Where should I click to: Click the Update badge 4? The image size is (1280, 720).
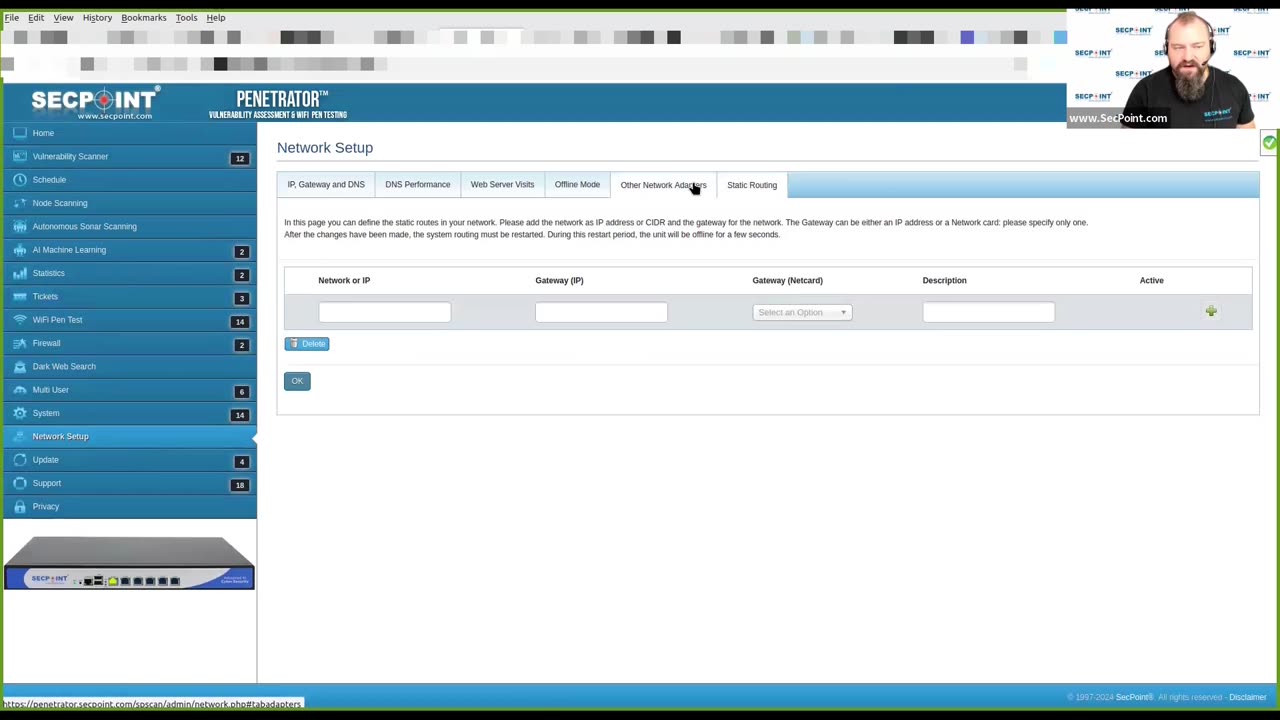pos(241,462)
